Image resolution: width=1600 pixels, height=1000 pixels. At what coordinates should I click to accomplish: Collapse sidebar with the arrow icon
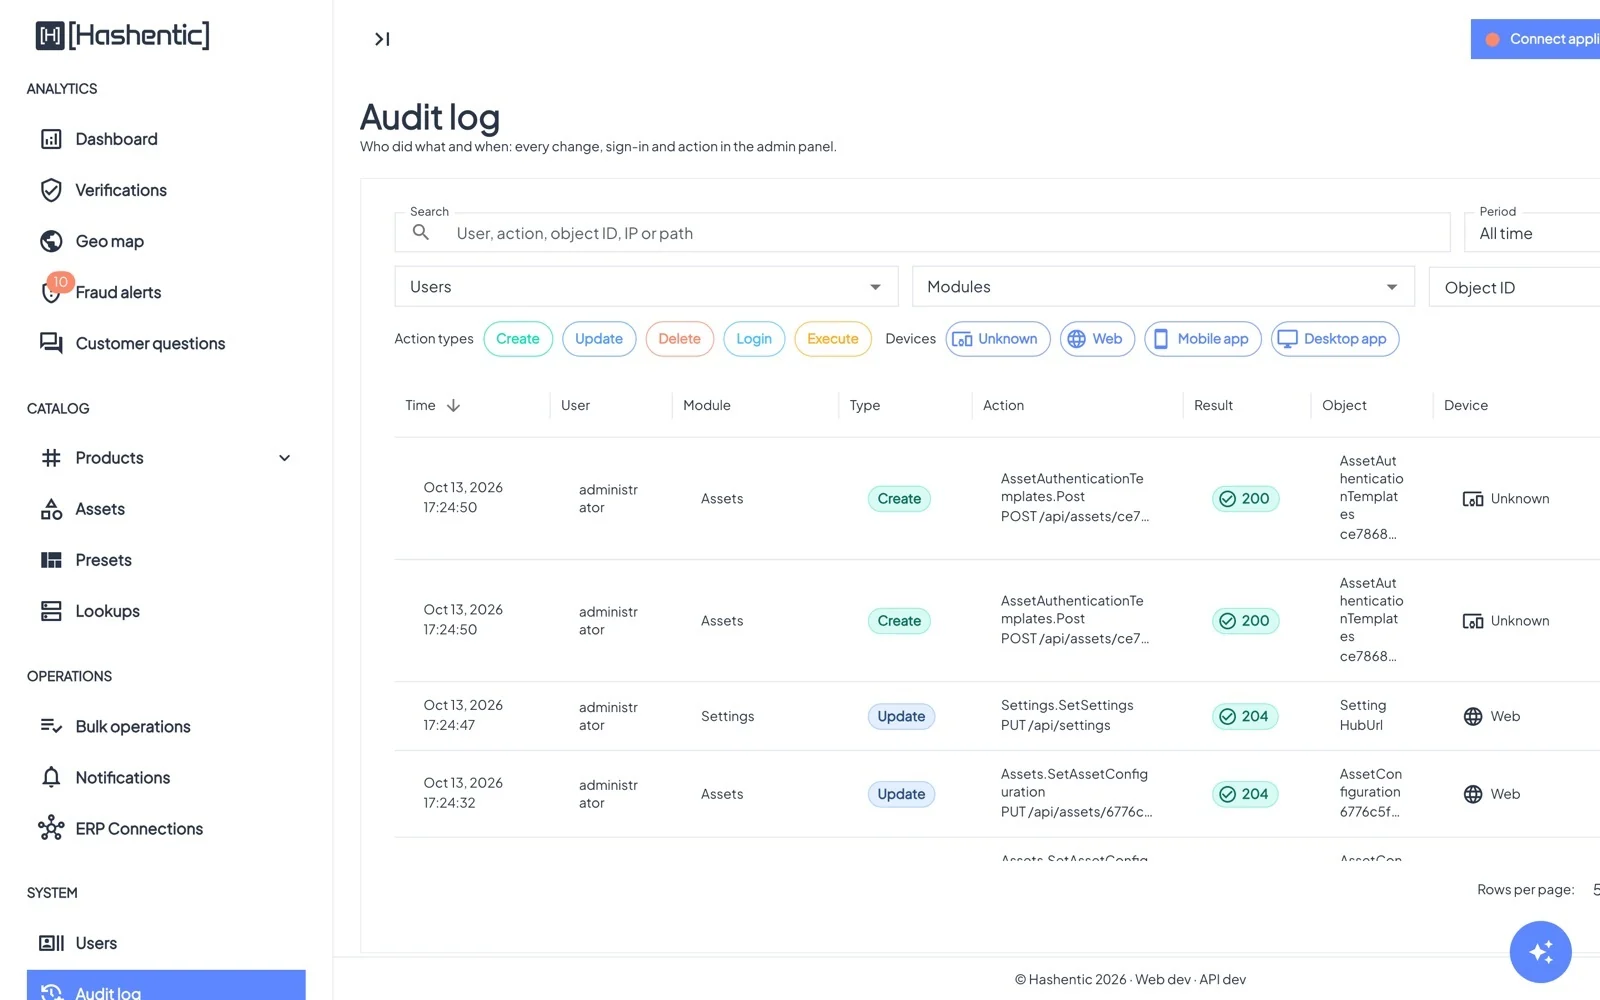[382, 39]
